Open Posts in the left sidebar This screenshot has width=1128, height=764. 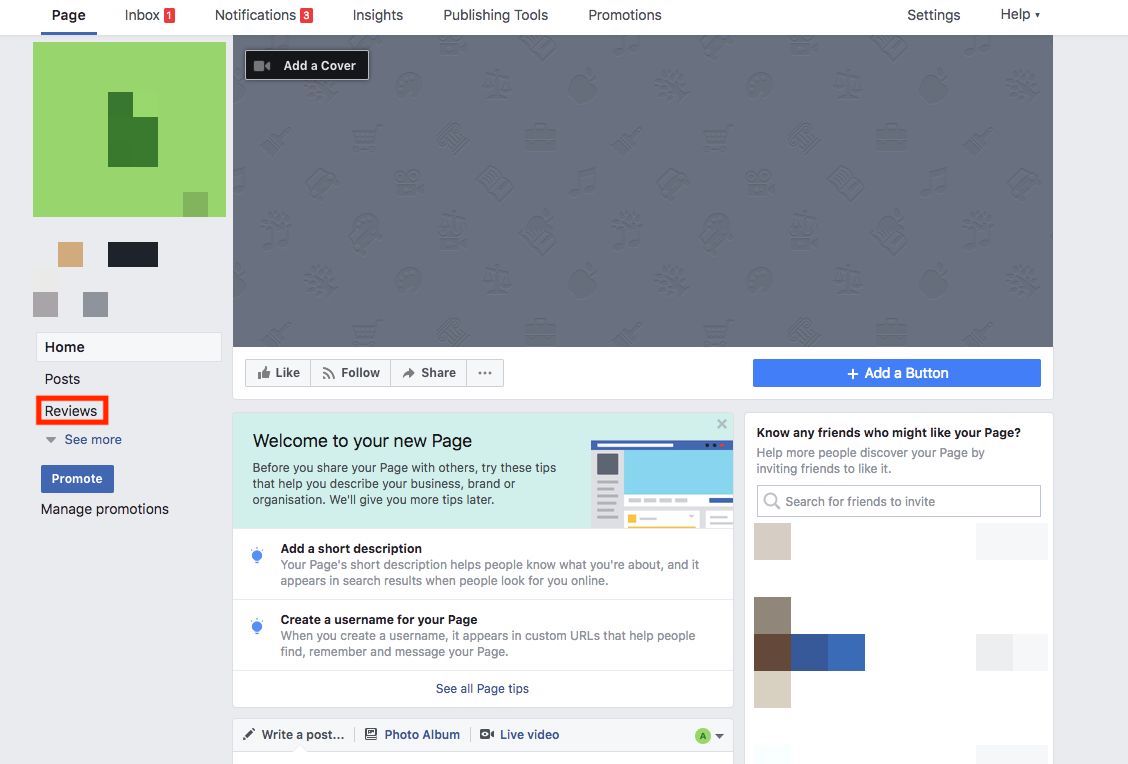[x=62, y=379]
